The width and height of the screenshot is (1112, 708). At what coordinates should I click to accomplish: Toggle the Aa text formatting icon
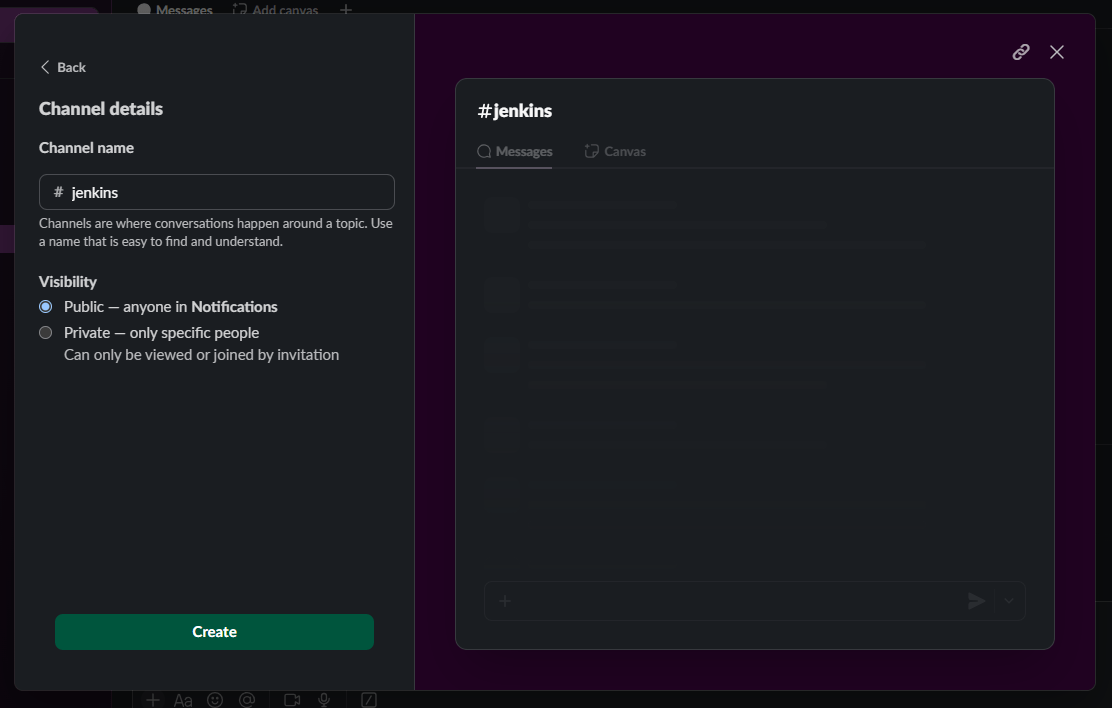(x=183, y=700)
